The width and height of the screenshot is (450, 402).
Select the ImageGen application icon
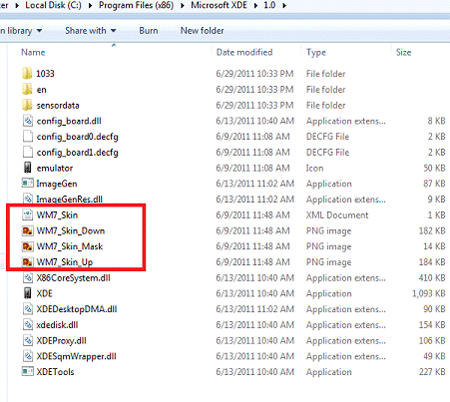pyautogui.click(x=28, y=183)
